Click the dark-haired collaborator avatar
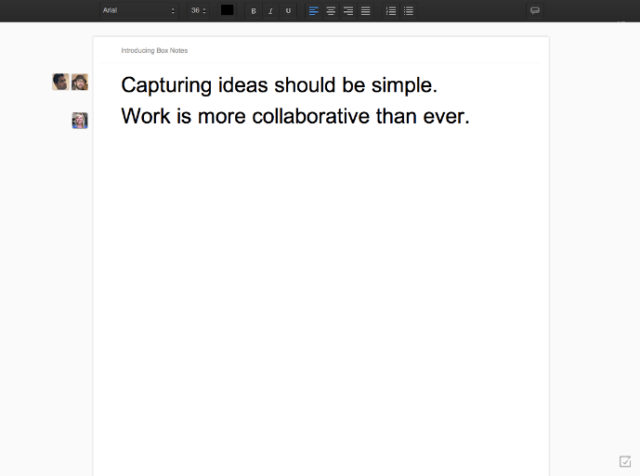 click(x=60, y=82)
